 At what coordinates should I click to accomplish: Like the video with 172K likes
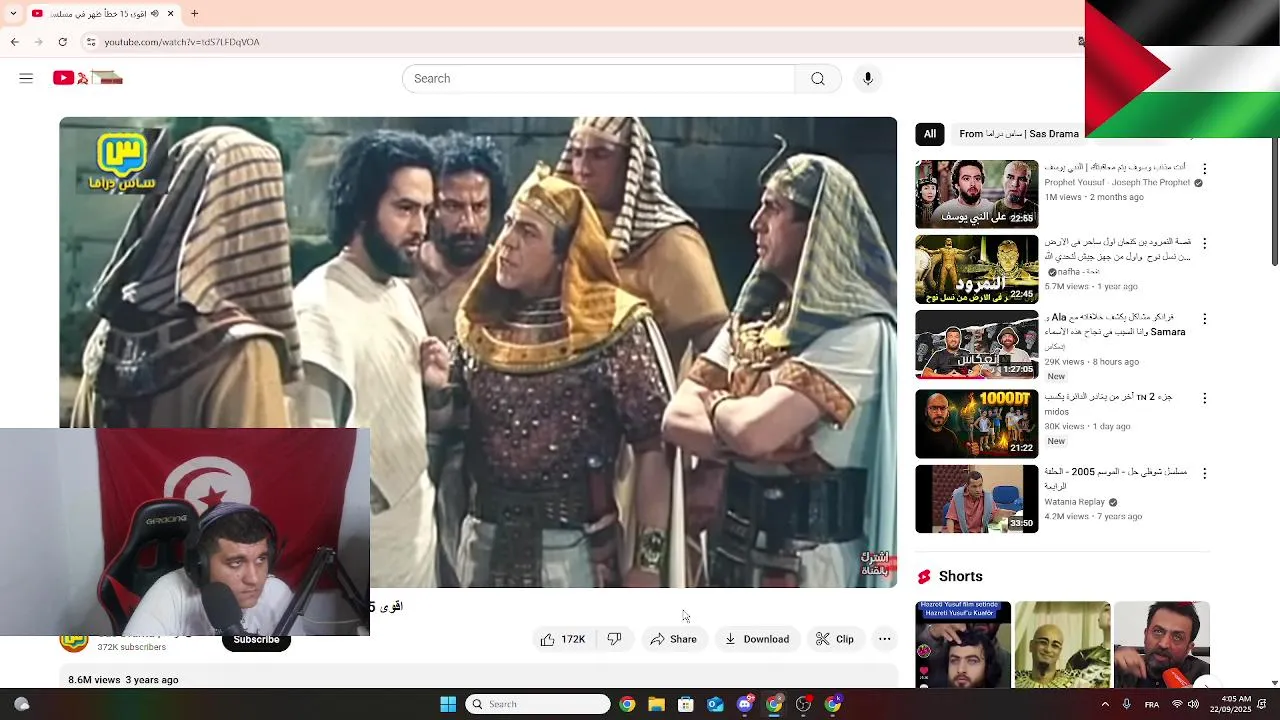click(564, 639)
